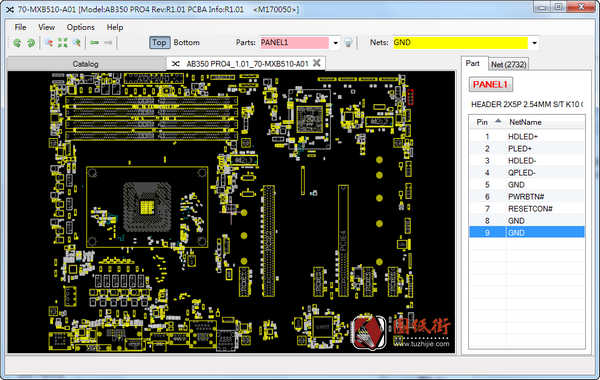Select highlighted pin 9 GND row
This screenshot has width=600, height=380.
click(527, 232)
